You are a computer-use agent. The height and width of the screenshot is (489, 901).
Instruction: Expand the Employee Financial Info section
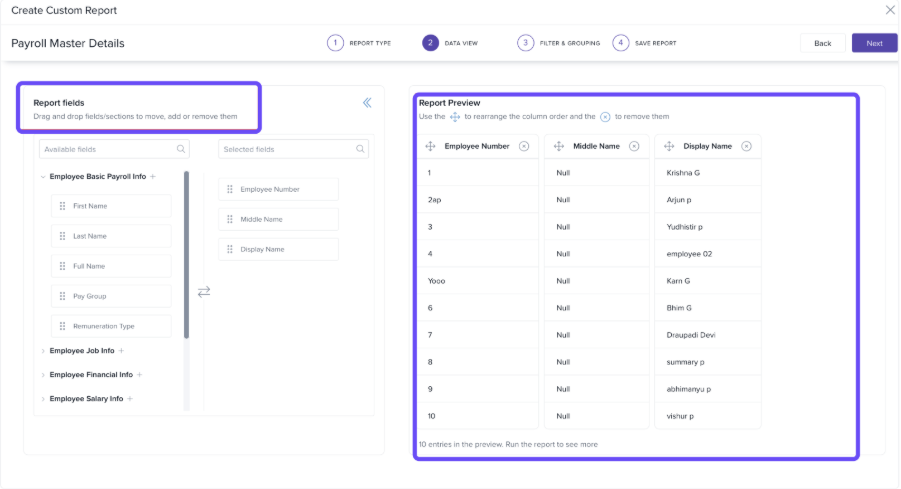coord(43,375)
